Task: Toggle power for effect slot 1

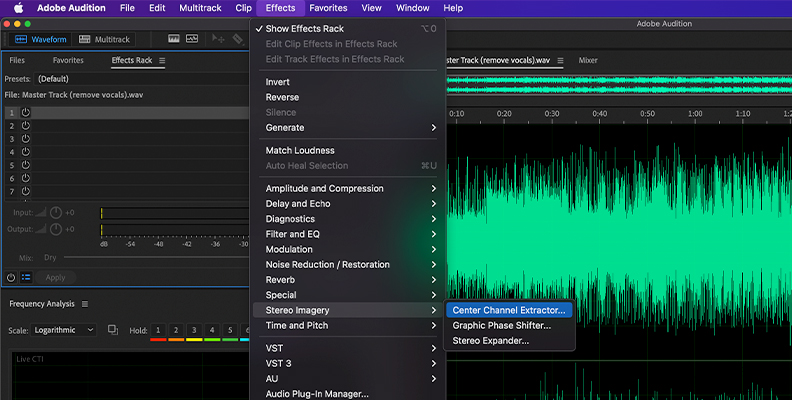Action: coord(25,112)
